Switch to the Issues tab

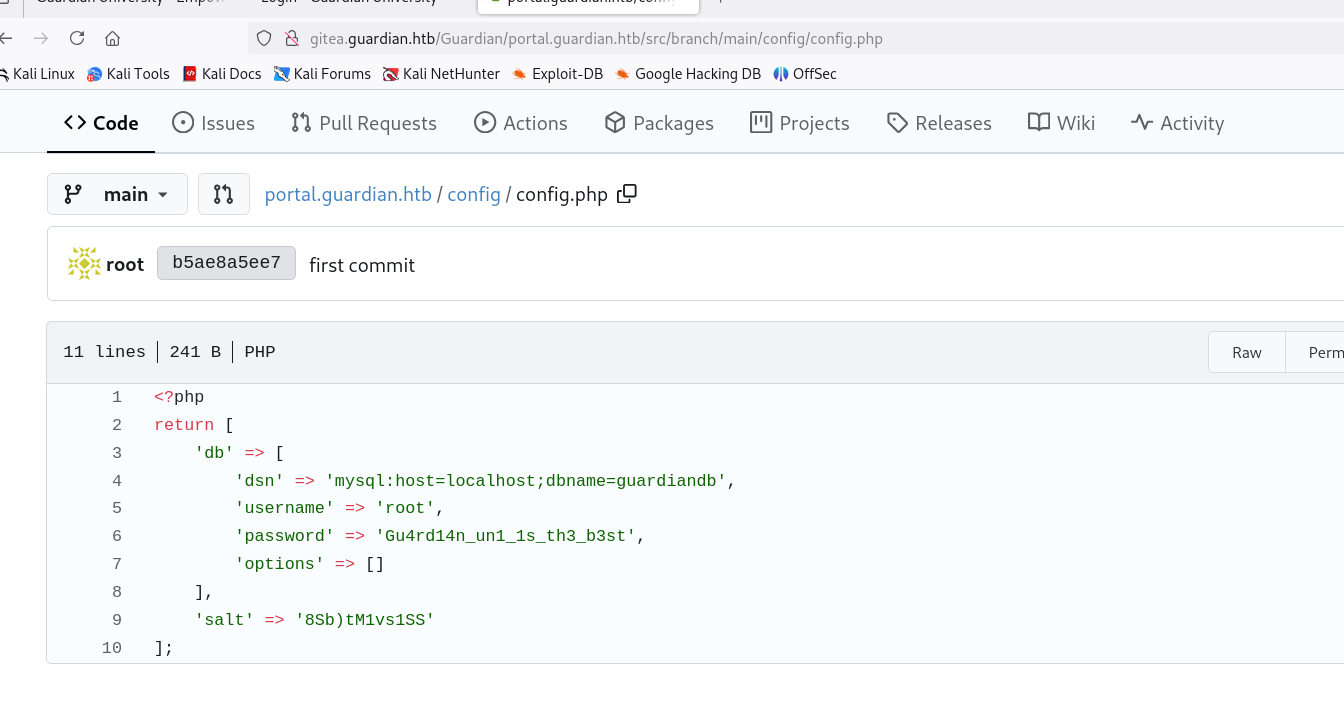[x=213, y=123]
